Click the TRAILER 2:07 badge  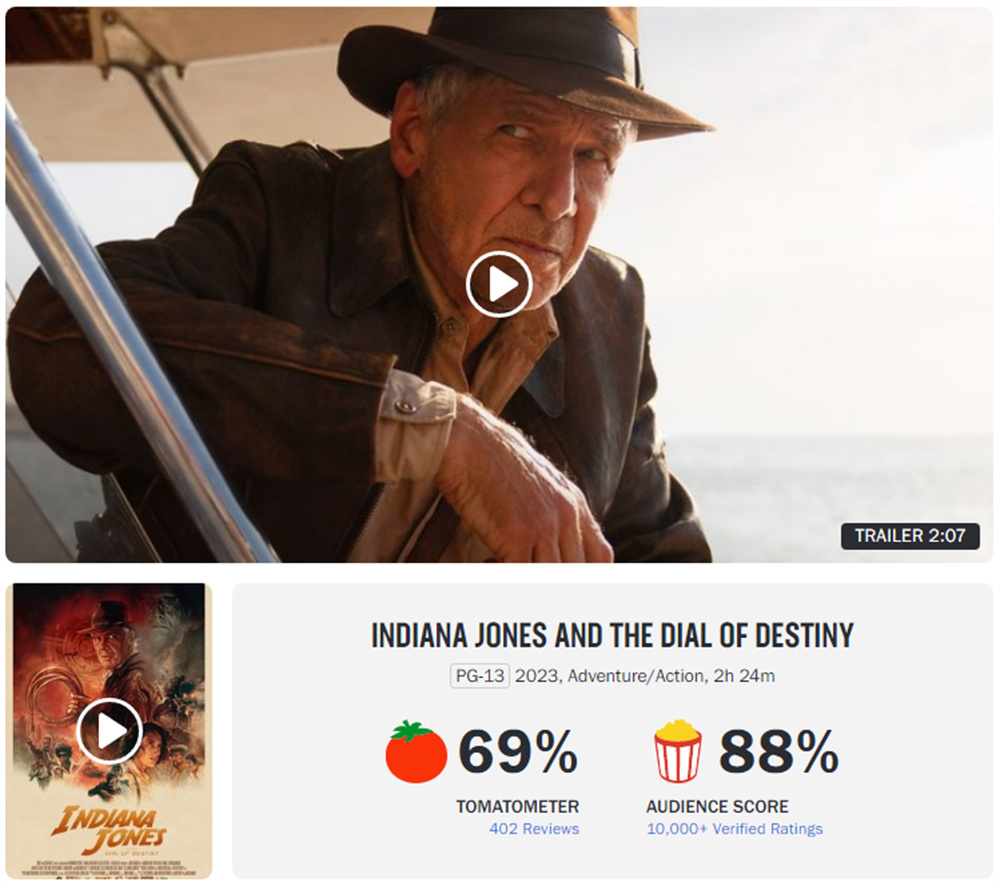[x=910, y=536]
